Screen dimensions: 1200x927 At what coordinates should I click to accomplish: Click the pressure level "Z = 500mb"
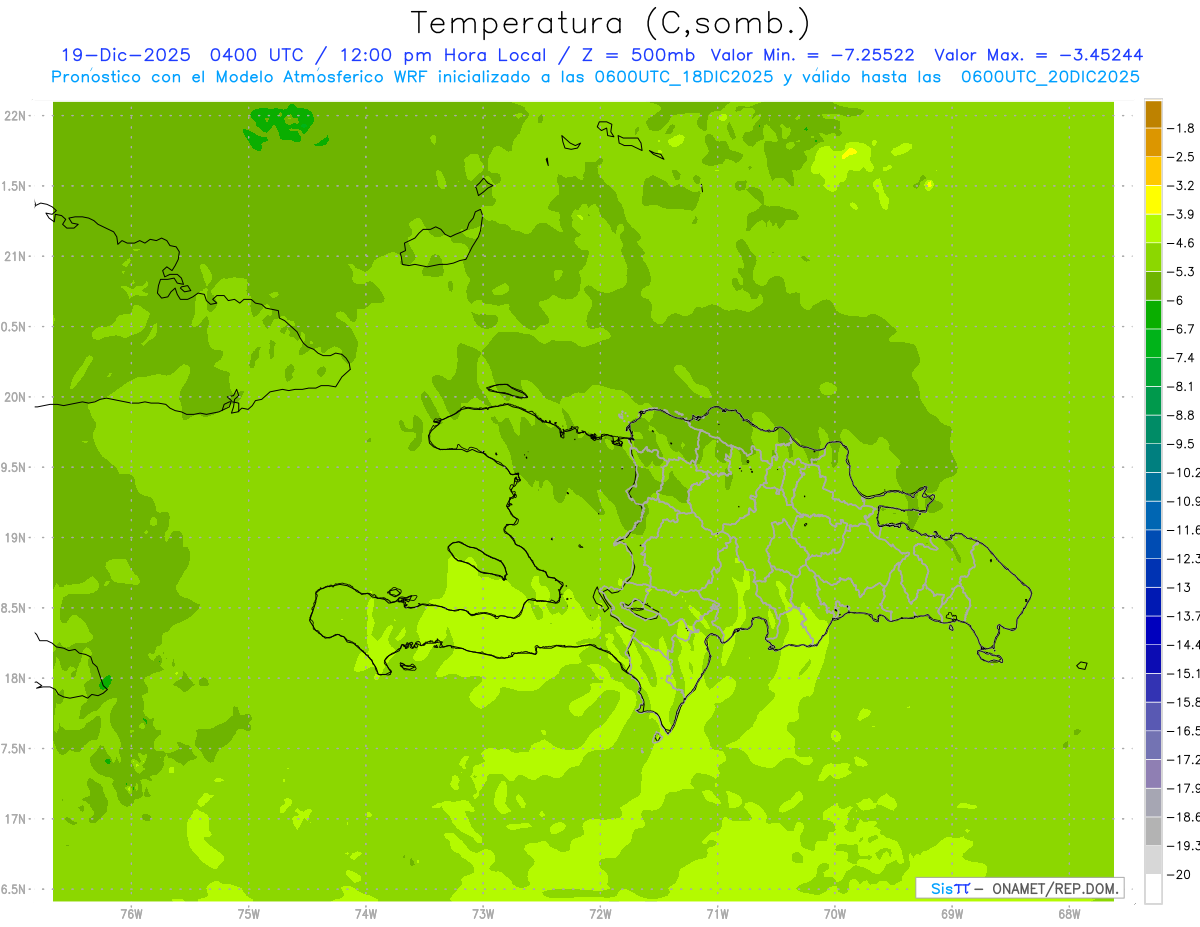point(638,55)
